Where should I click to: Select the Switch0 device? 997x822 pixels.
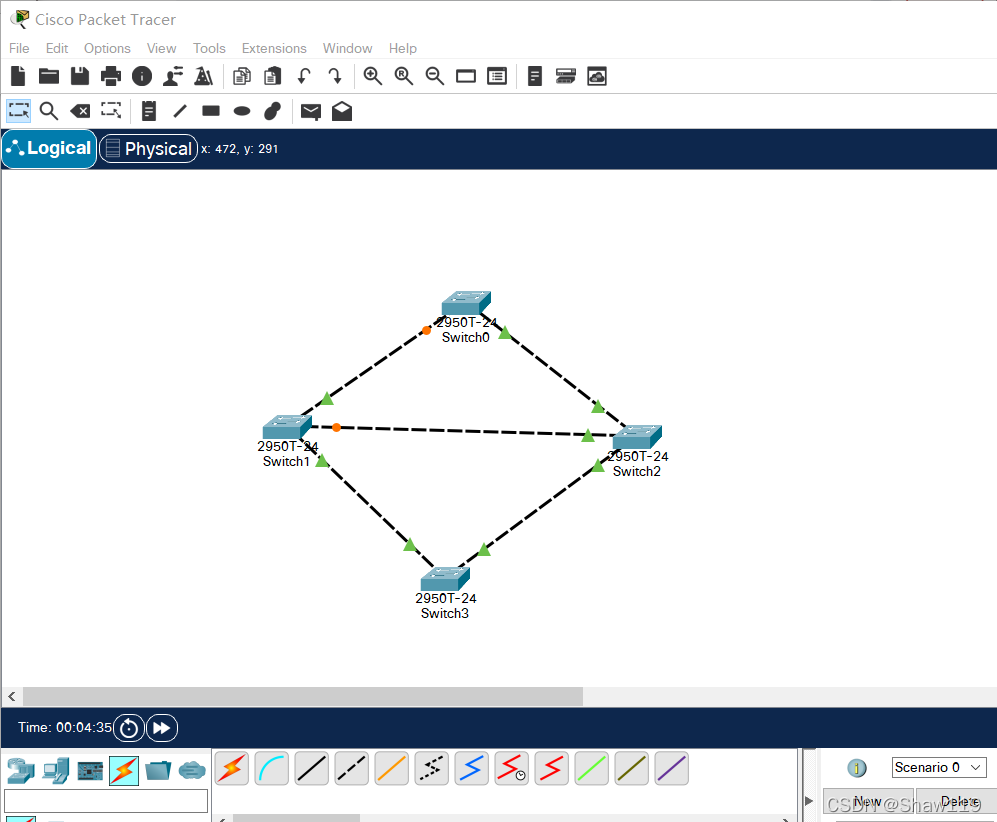tap(466, 303)
